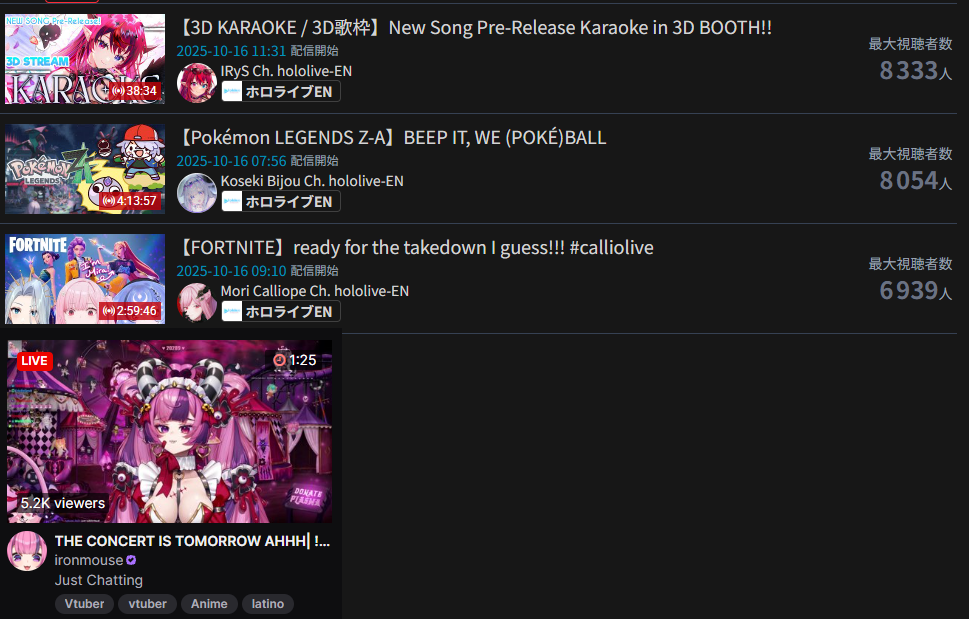
Task: Open ironmouse channel name link
Action: [x=89, y=560]
